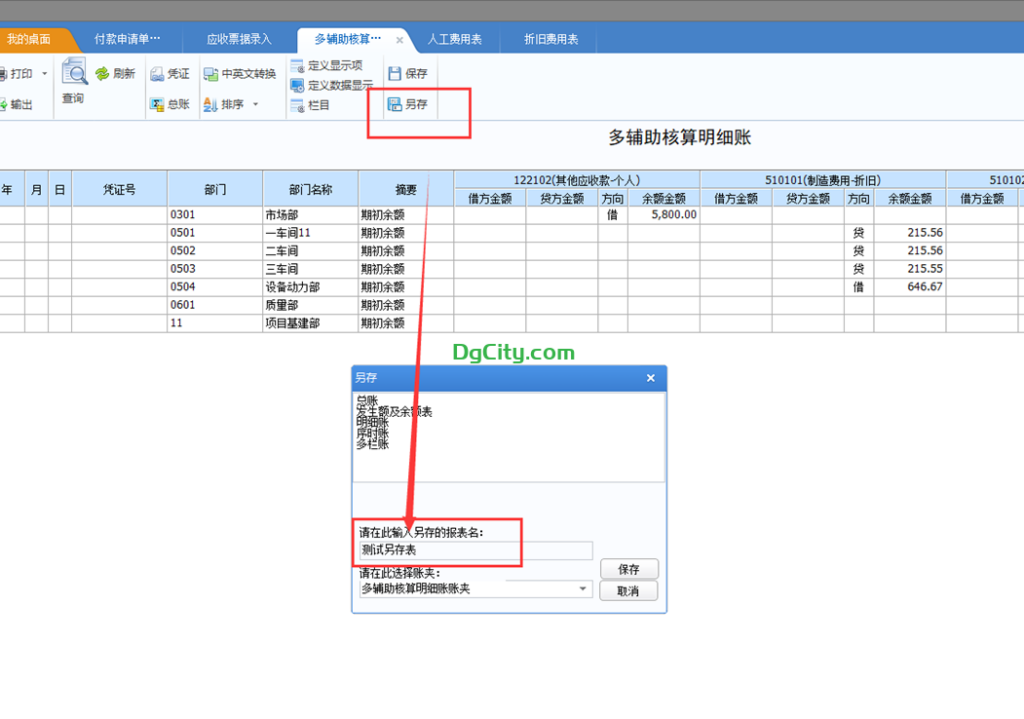The height and width of the screenshot is (719, 1024).
Task: Expand the 打印 print dropdown arrow
Action: (x=44, y=74)
